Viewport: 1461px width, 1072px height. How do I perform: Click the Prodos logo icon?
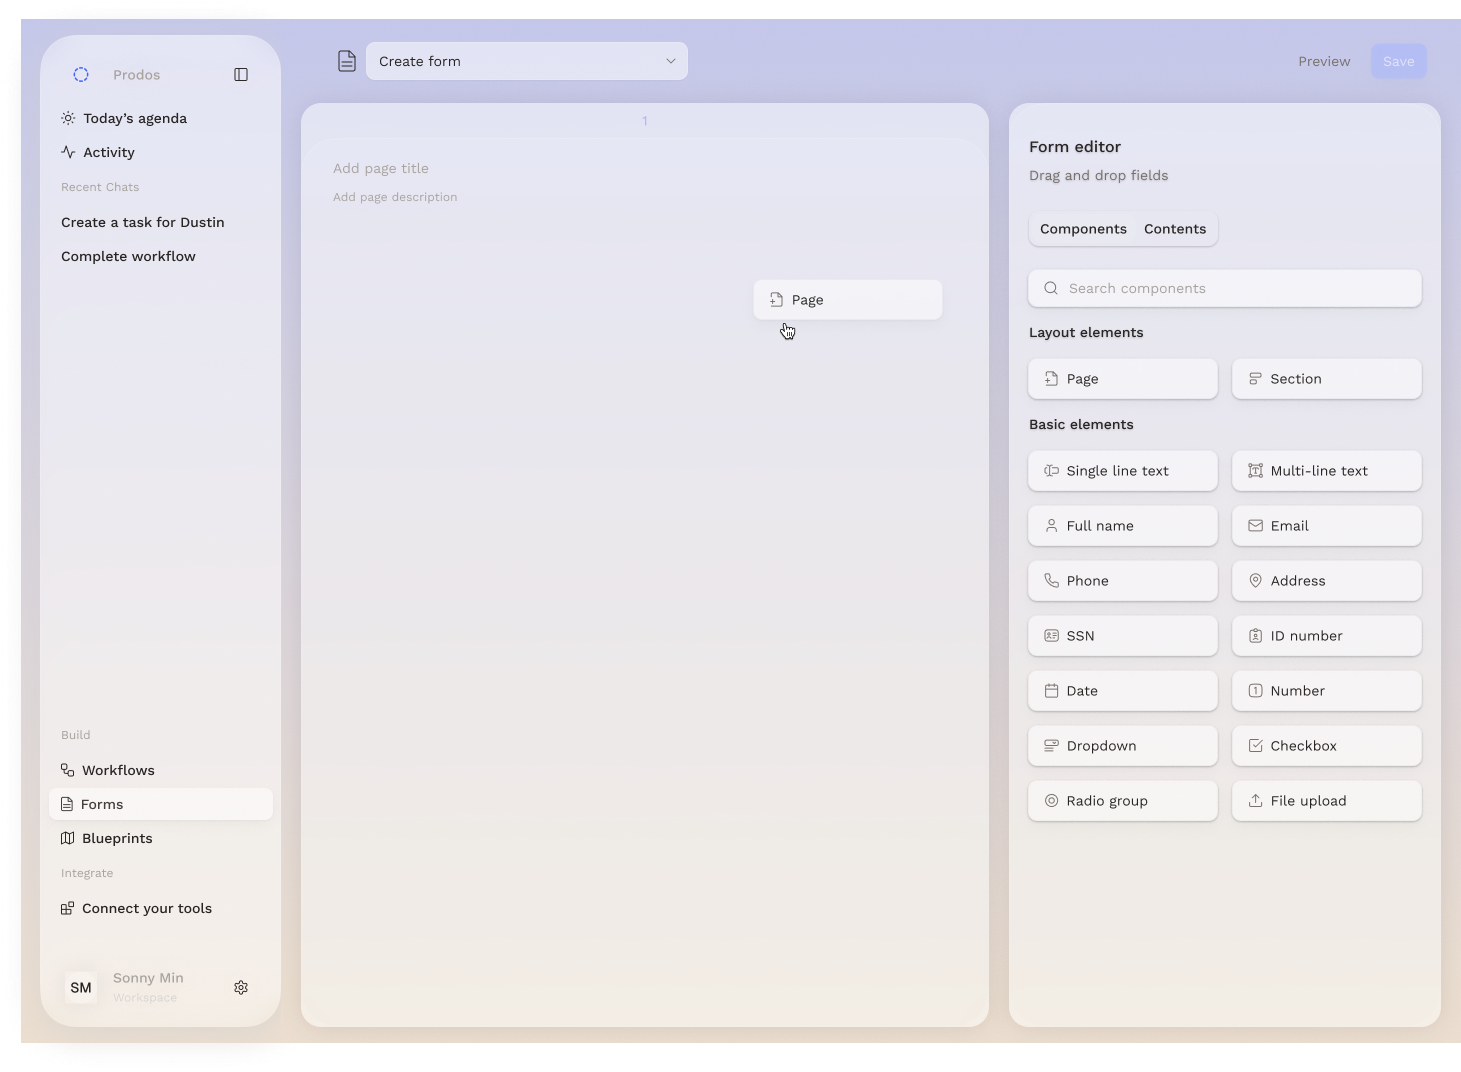(x=81, y=75)
